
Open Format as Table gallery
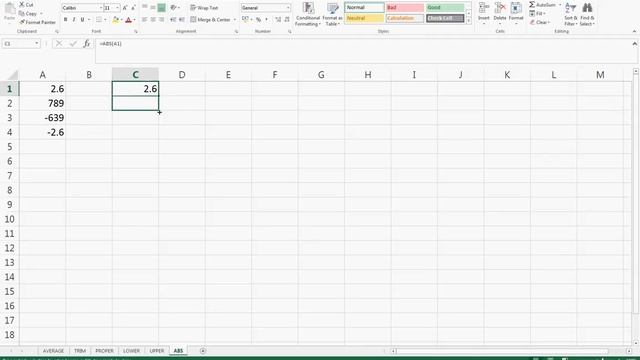click(332, 14)
